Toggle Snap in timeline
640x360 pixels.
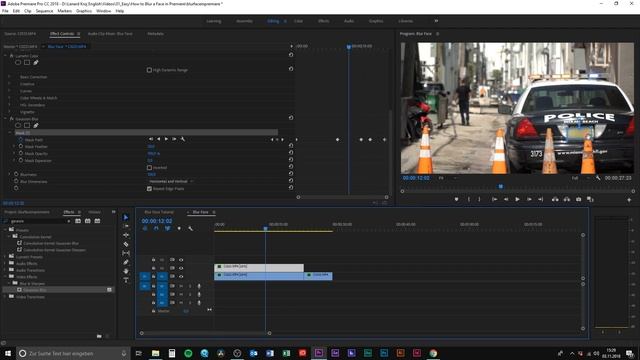click(156, 229)
